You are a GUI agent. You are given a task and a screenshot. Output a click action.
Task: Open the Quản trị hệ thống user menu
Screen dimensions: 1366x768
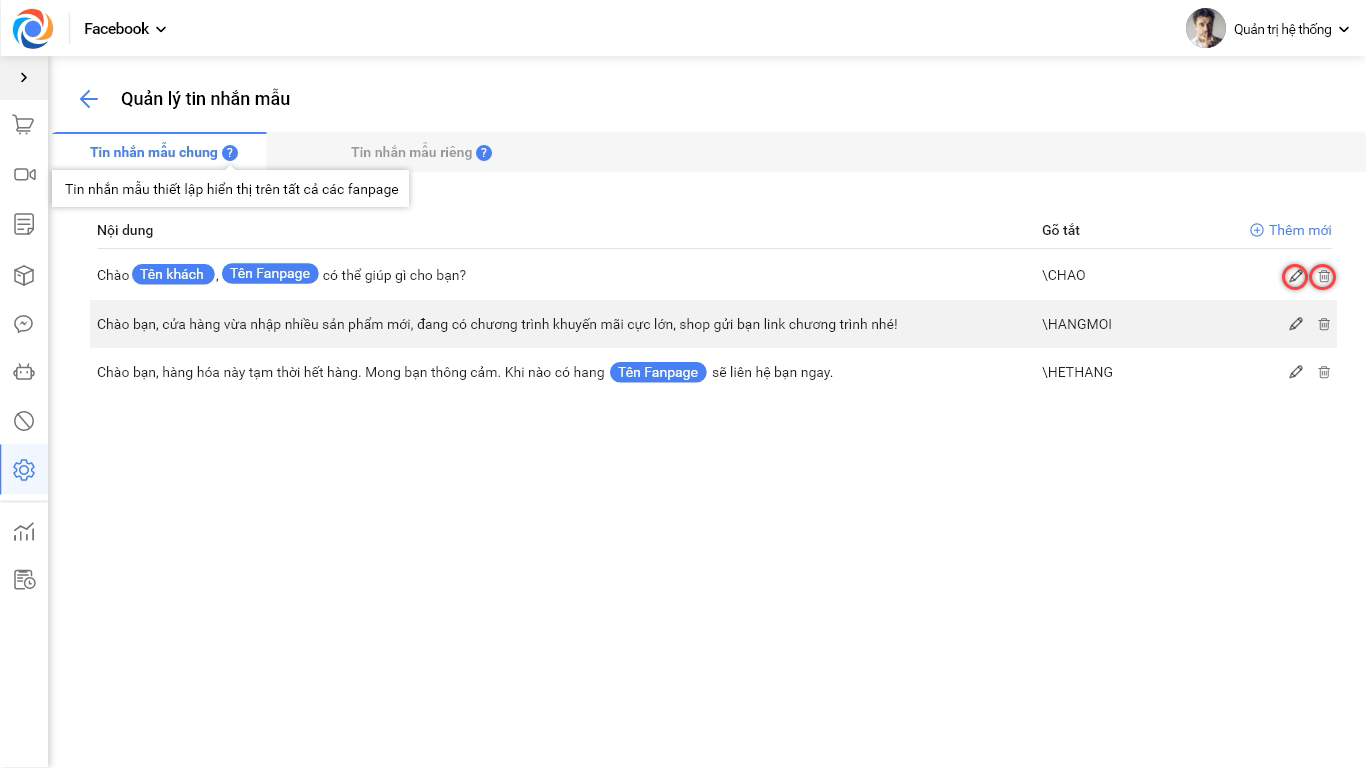(x=1291, y=29)
